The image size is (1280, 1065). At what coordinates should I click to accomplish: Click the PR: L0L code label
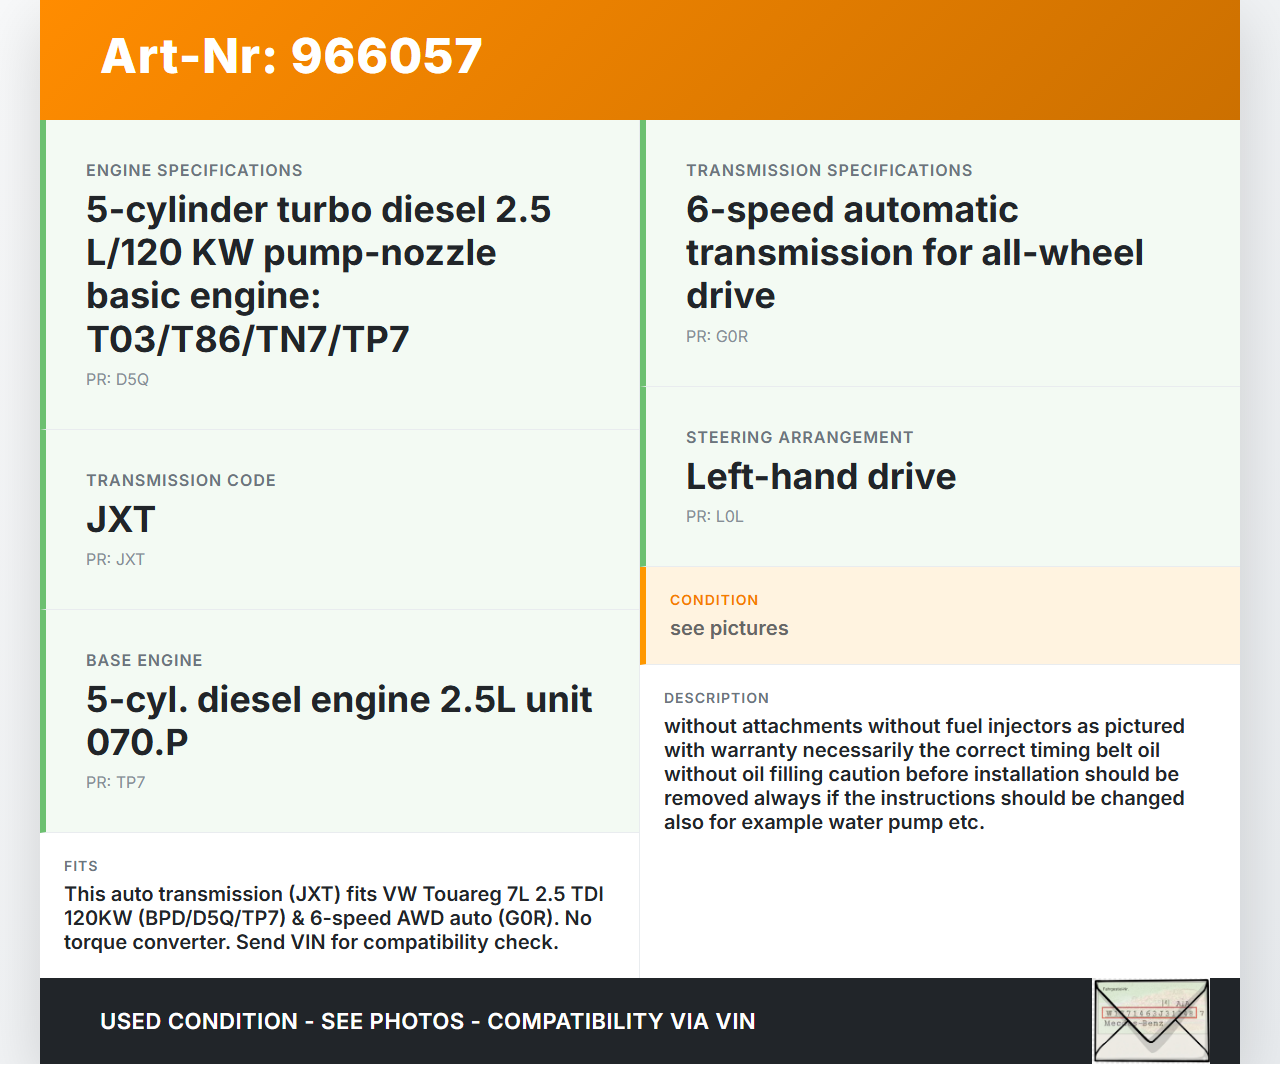[x=714, y=517]
